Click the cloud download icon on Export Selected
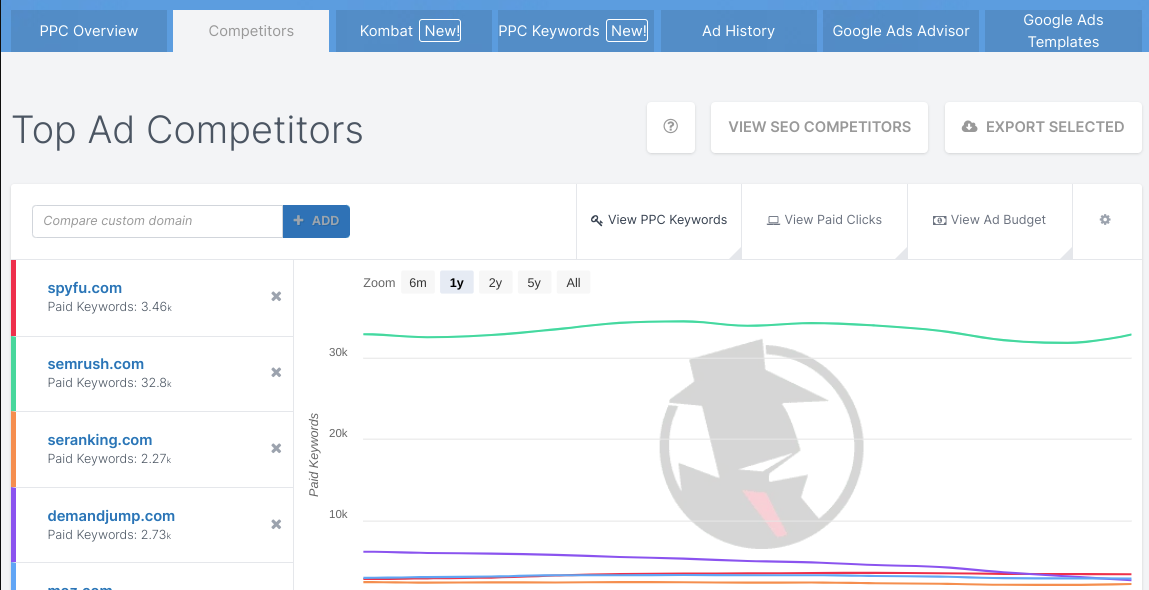 coord(969,127)
